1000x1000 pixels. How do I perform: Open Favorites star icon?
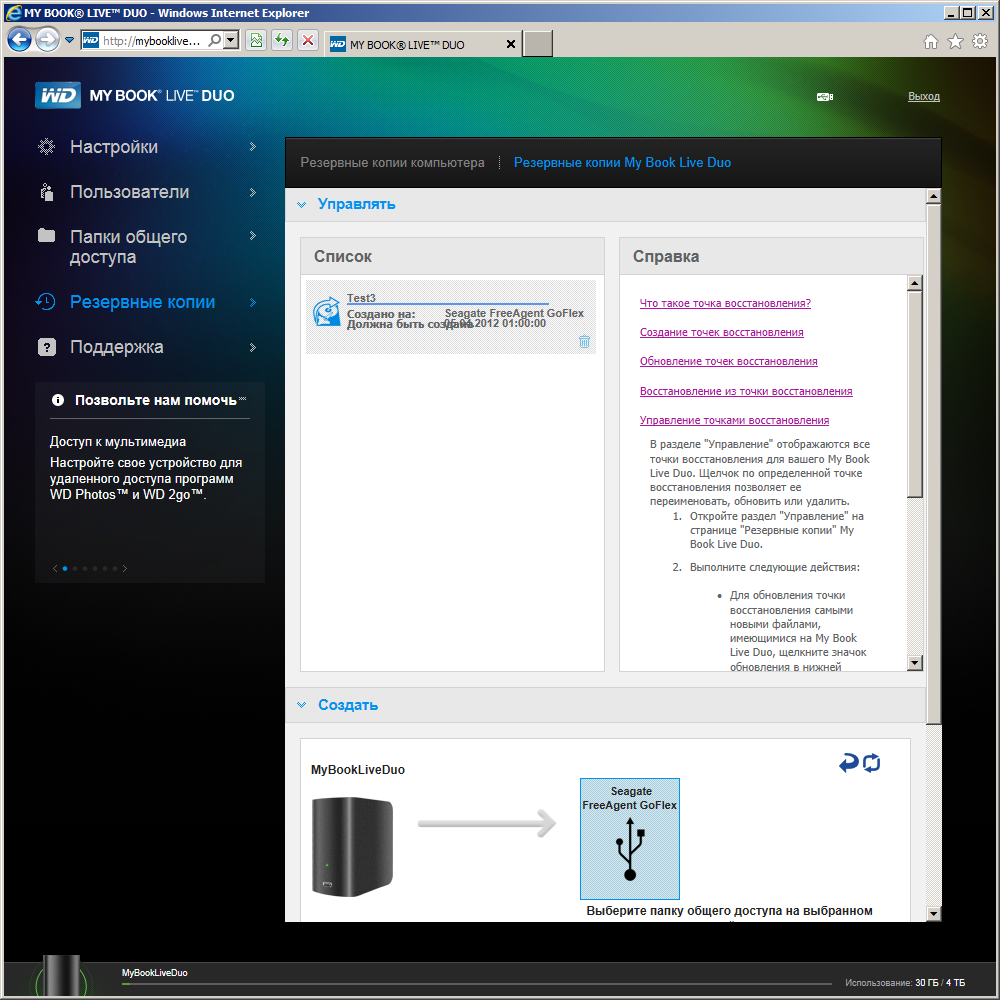(x=955, y=42)
